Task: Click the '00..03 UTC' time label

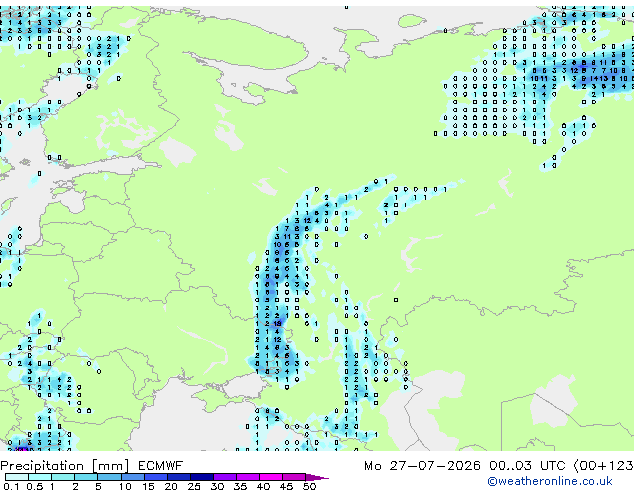Action: (x=527, y=466)
